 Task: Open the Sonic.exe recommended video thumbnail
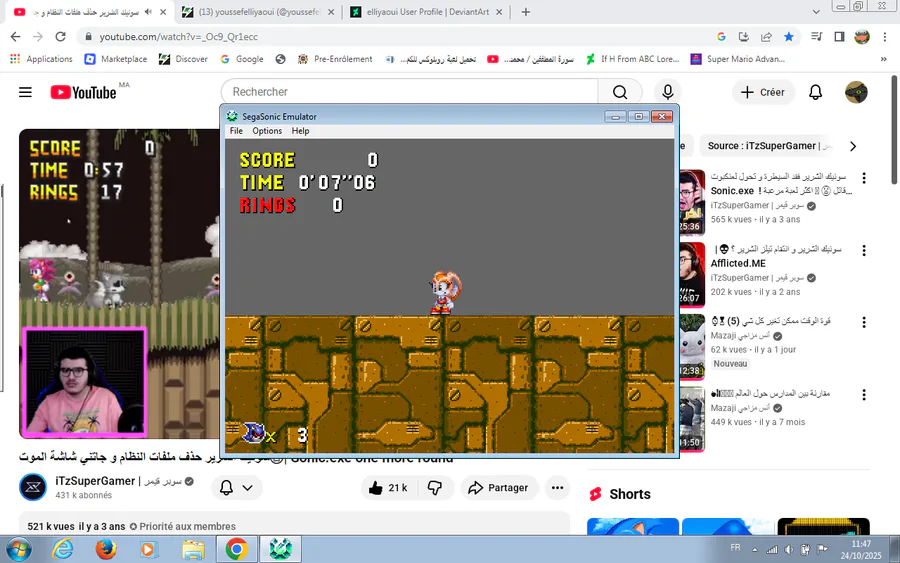692,202
